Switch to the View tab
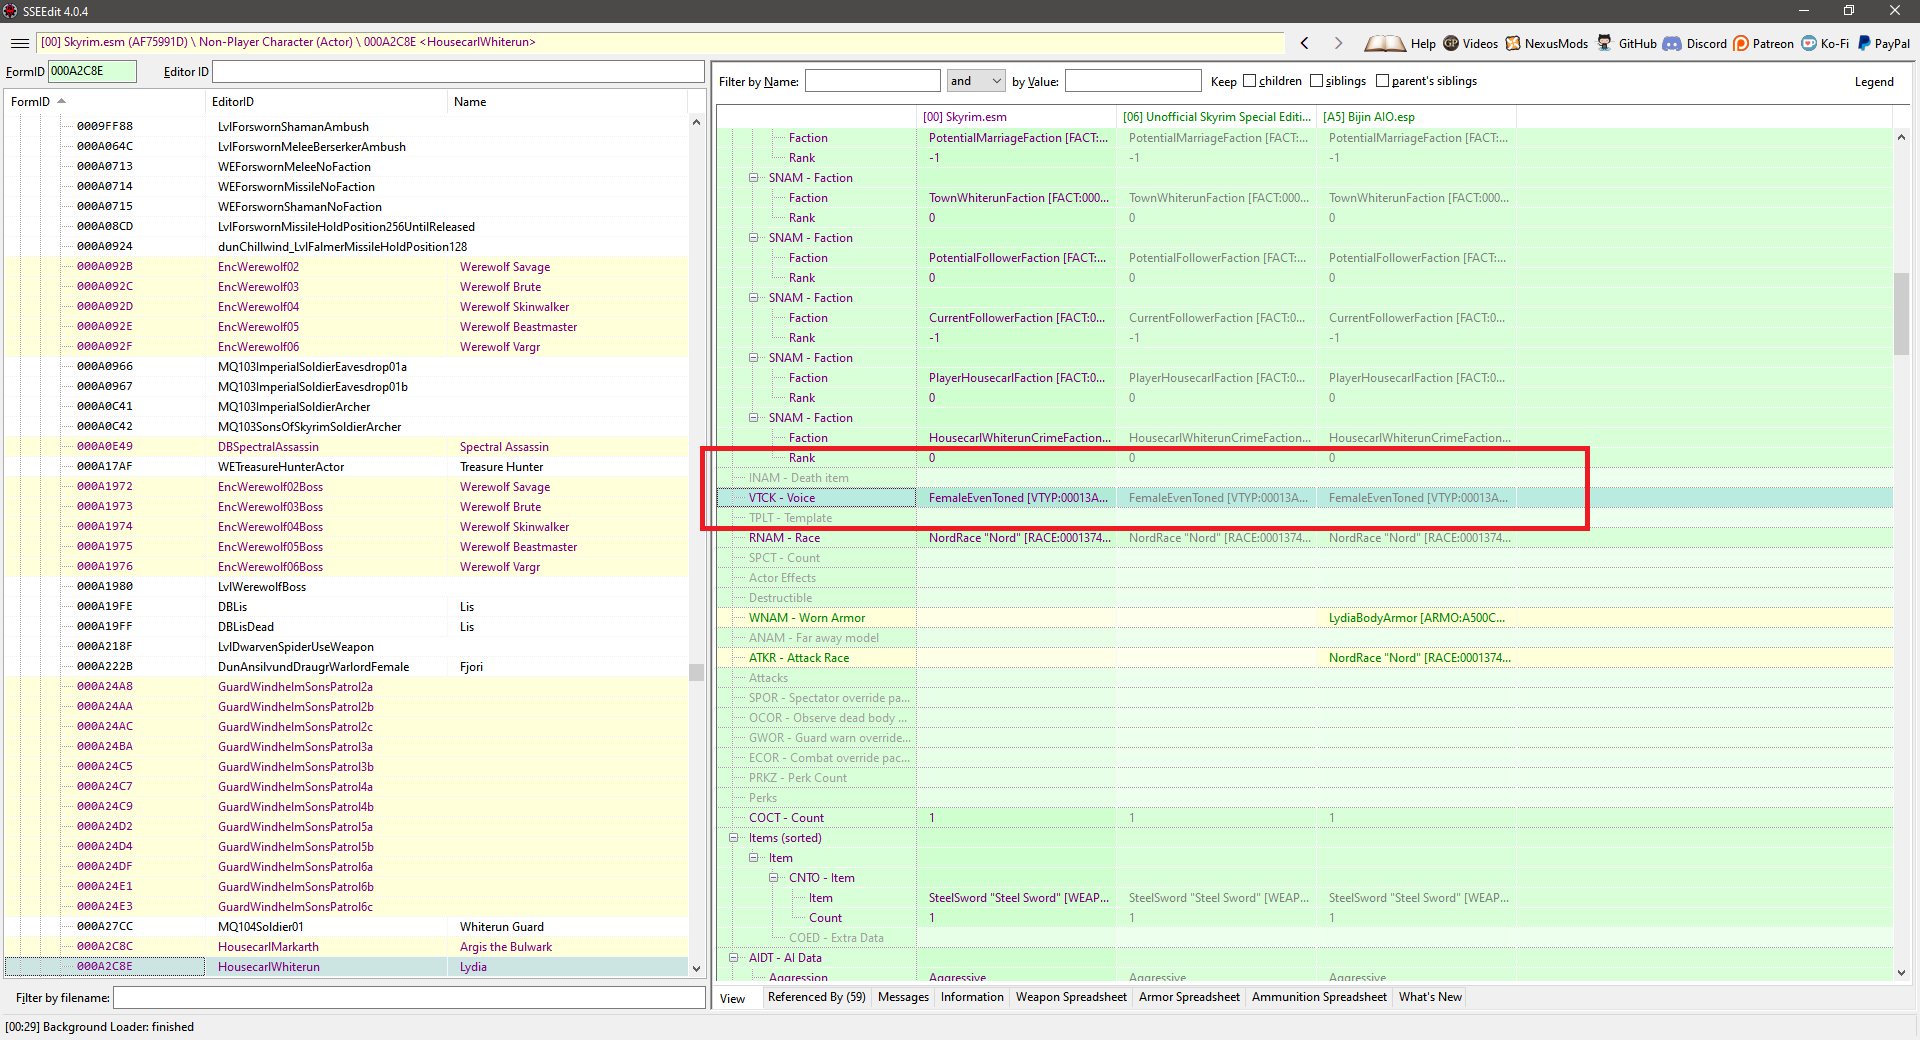This screenshot has height=1040, width=1920. pyautogui.click(x=733, y=998)
